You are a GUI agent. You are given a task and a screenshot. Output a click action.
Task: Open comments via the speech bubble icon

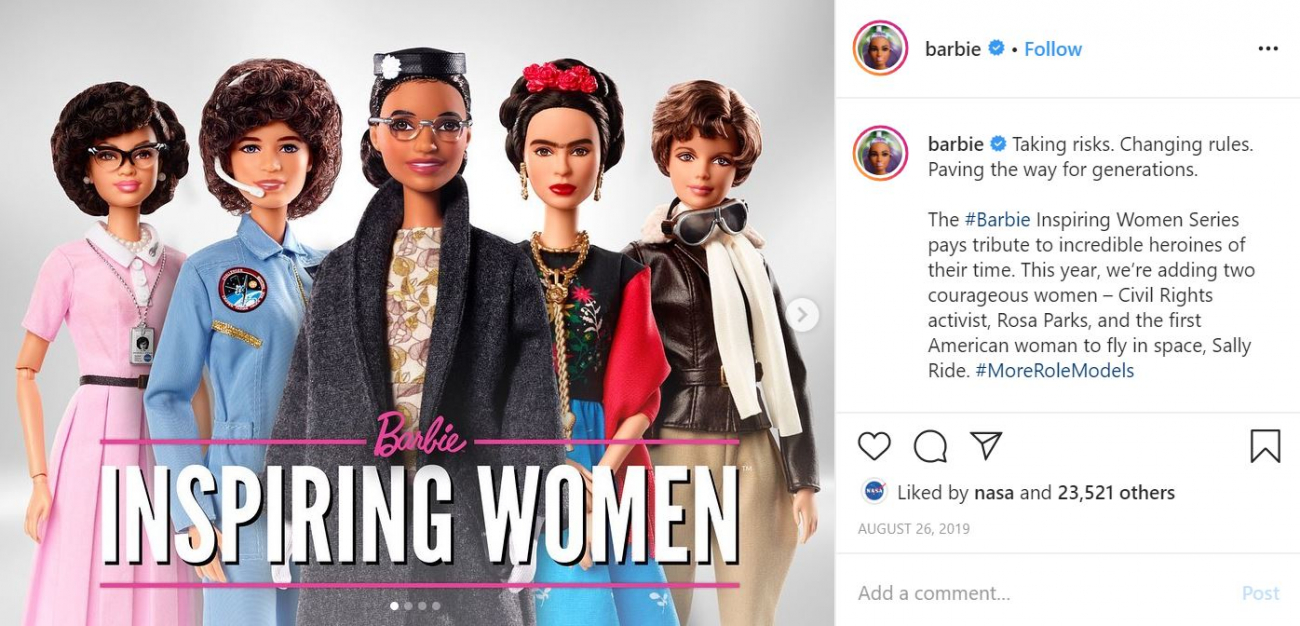tap(930, 445)
